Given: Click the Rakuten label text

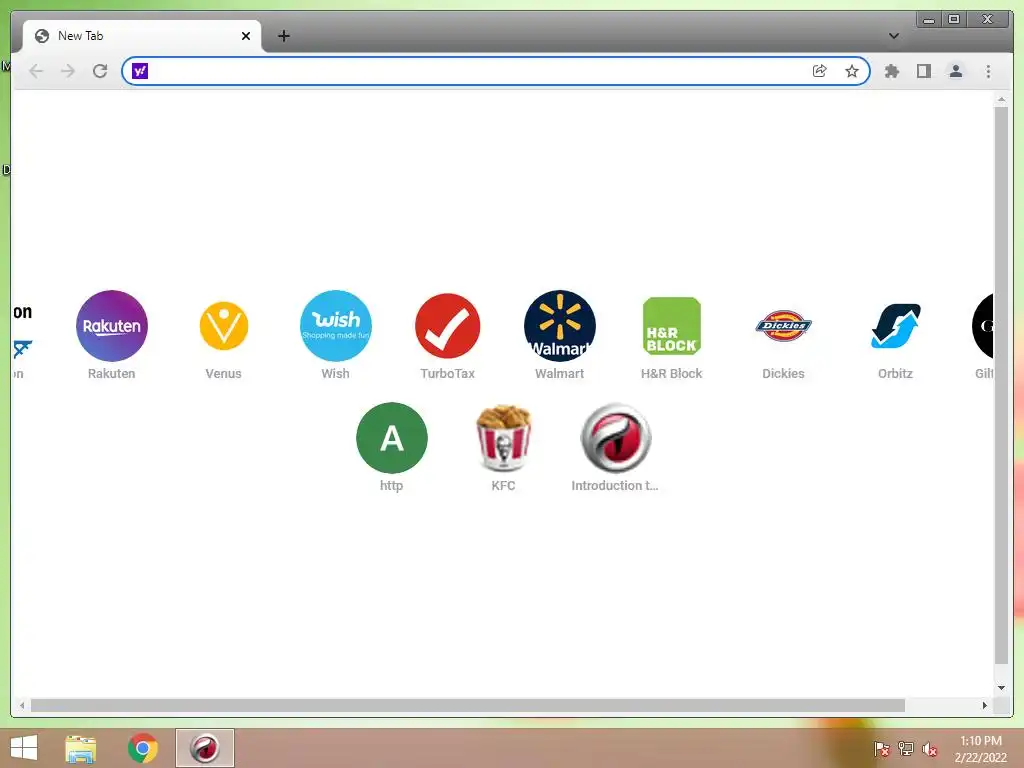Looking at the screenshot, I should tap(112, 374).
